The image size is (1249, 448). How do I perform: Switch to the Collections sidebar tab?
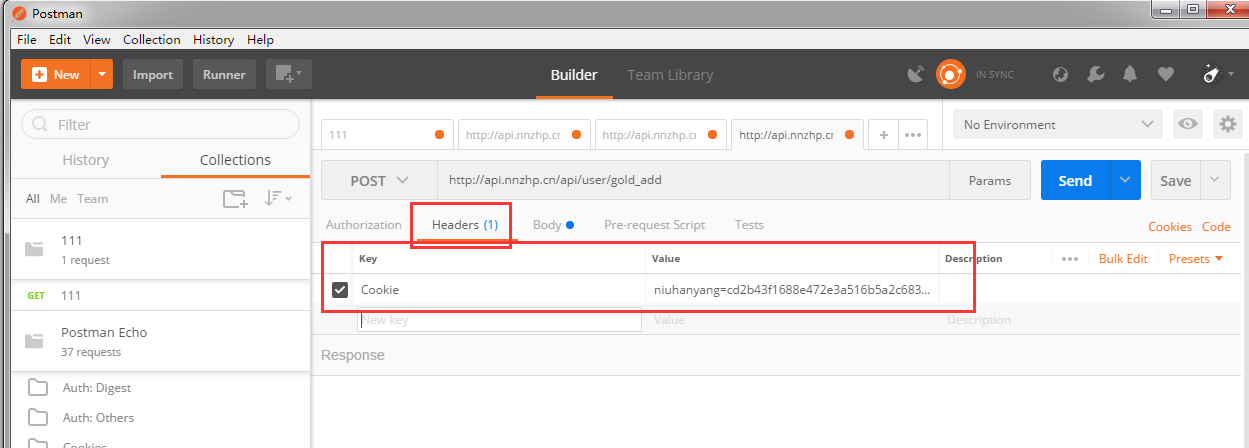(x=235, y=160)
